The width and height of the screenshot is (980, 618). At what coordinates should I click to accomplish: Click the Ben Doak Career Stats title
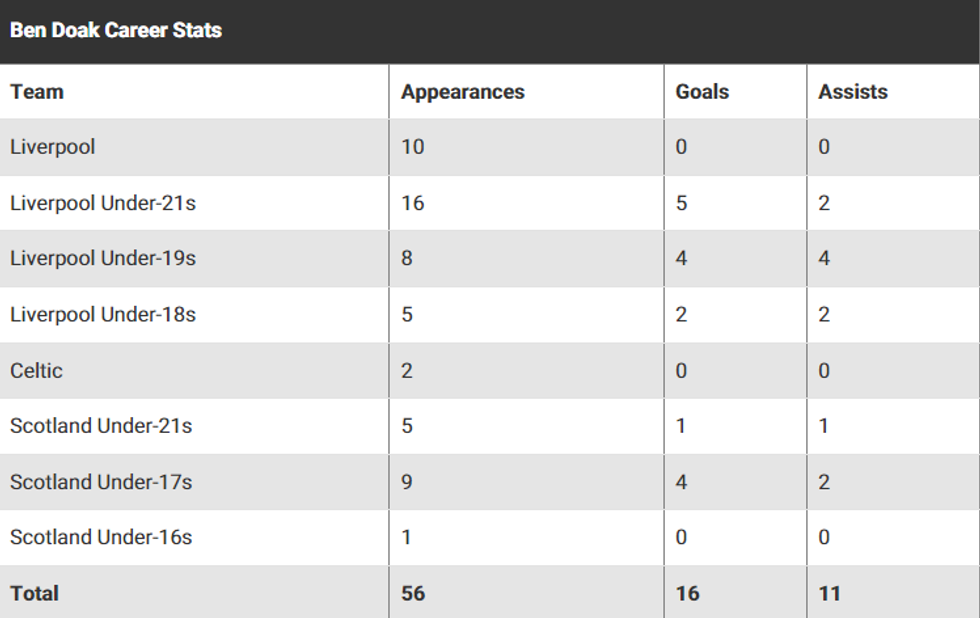pos(116,30)
